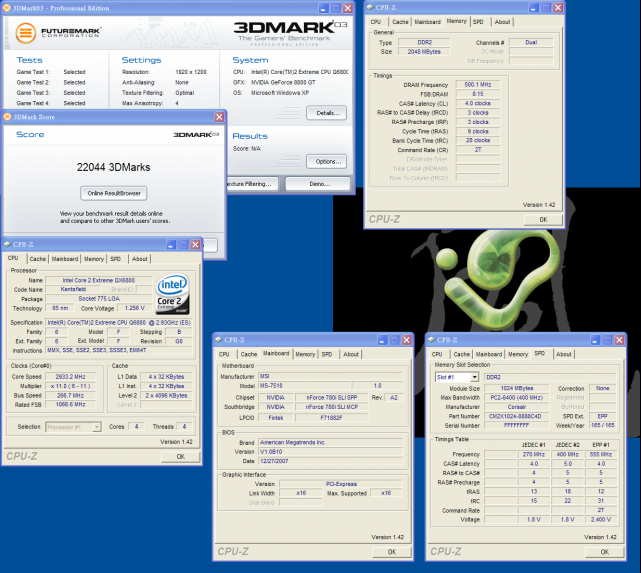The width and height of the screenshot is (641, 573).
Task: Click CPU-Z Mainboard window title icon
Action: (x=219, y=340)
